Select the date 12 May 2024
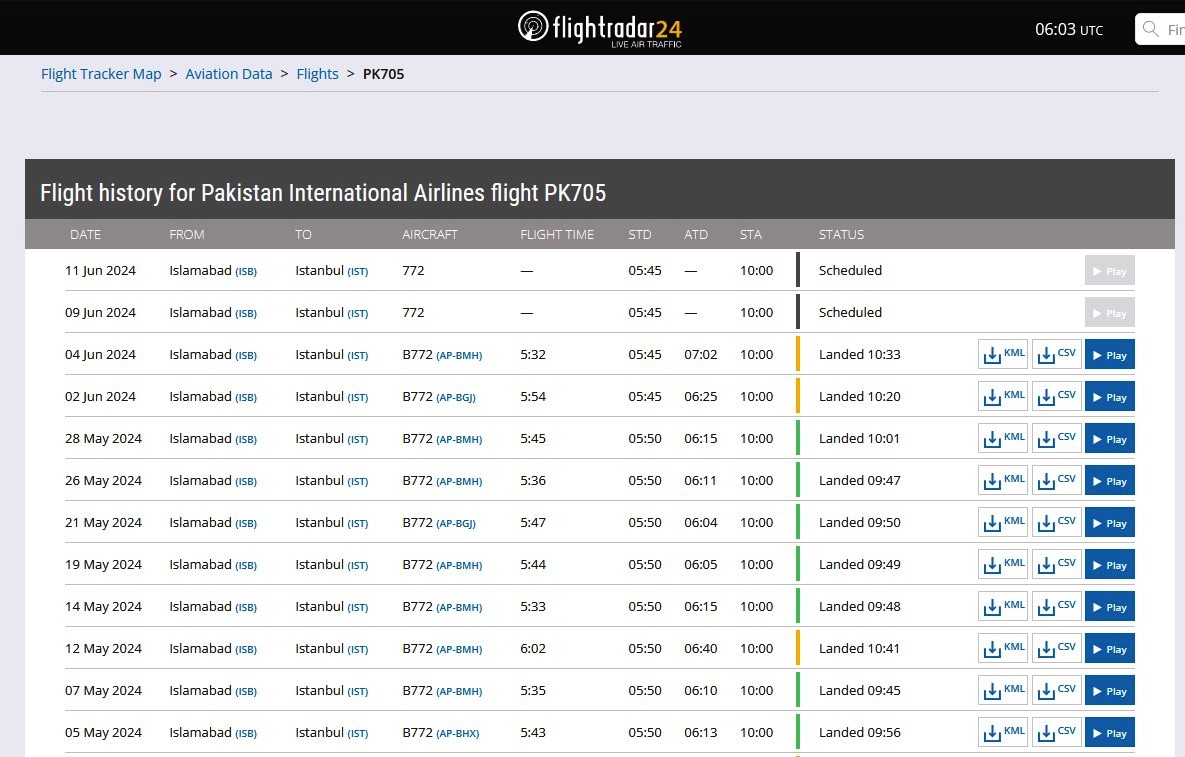 click(104, 648)
